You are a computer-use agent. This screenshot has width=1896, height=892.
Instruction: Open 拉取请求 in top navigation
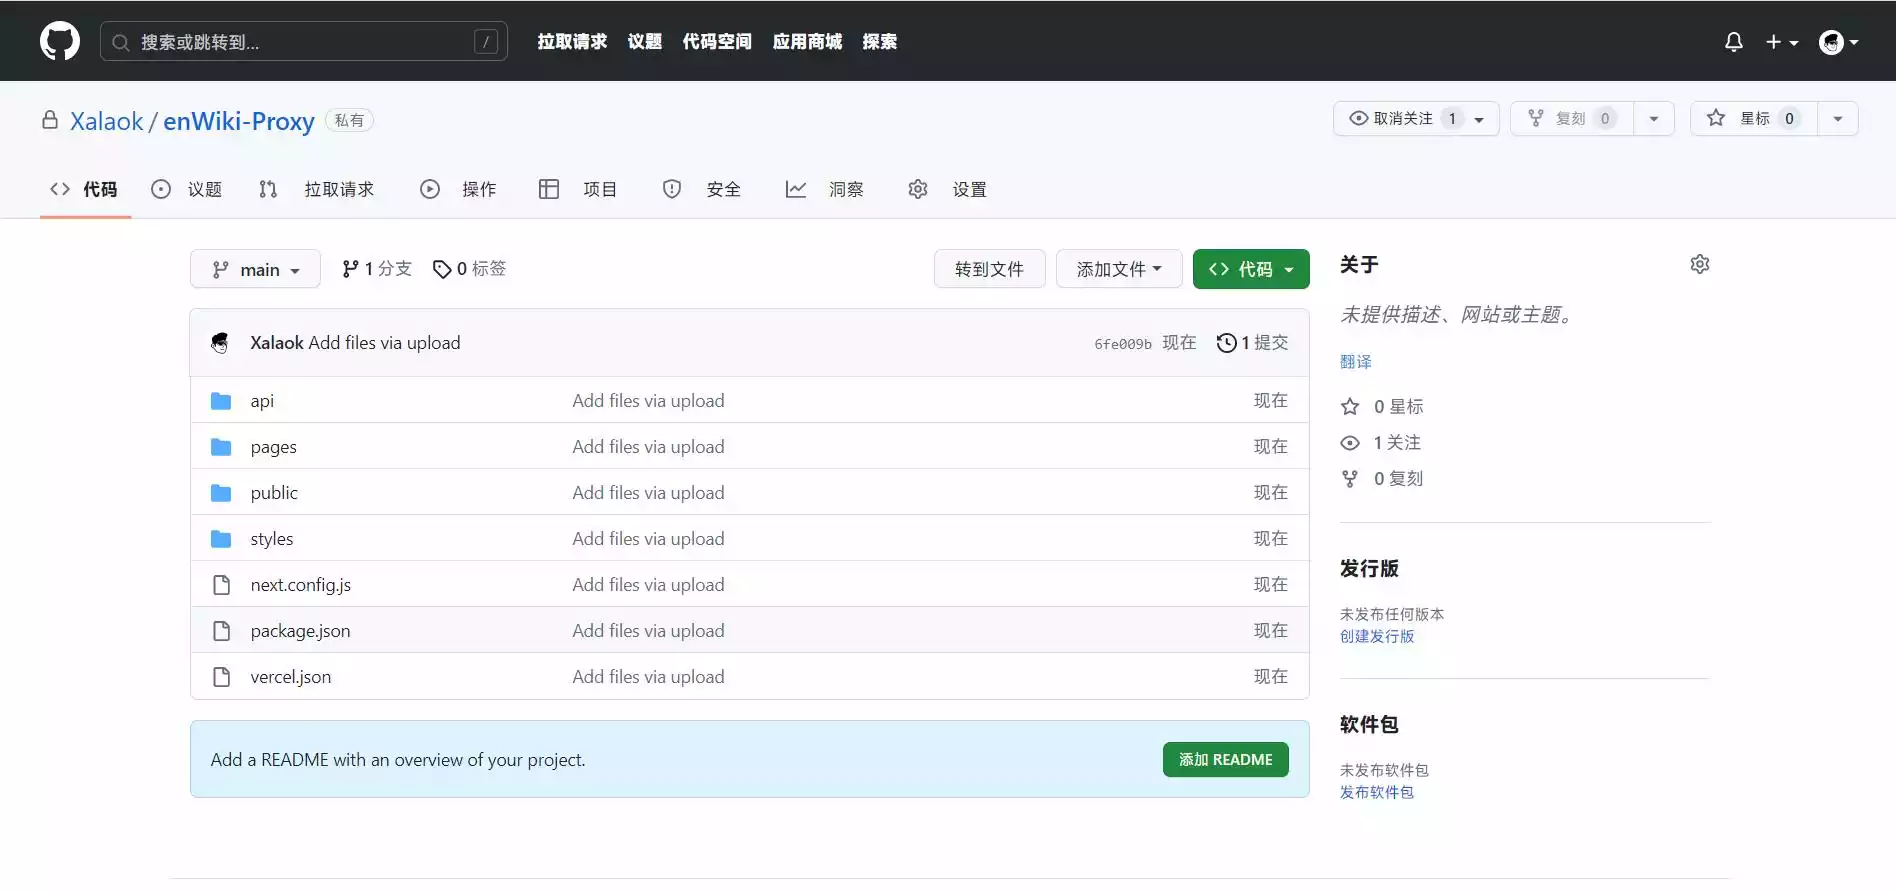[572, 42]
